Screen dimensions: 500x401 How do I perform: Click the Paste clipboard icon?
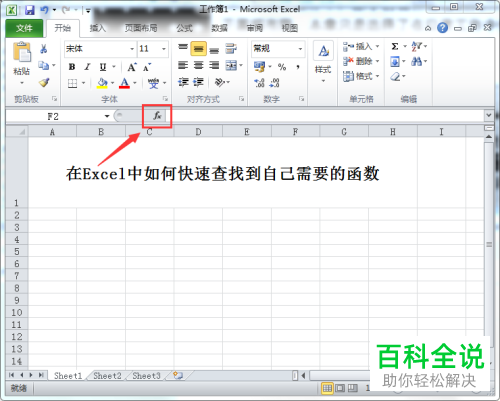[22, 52]
